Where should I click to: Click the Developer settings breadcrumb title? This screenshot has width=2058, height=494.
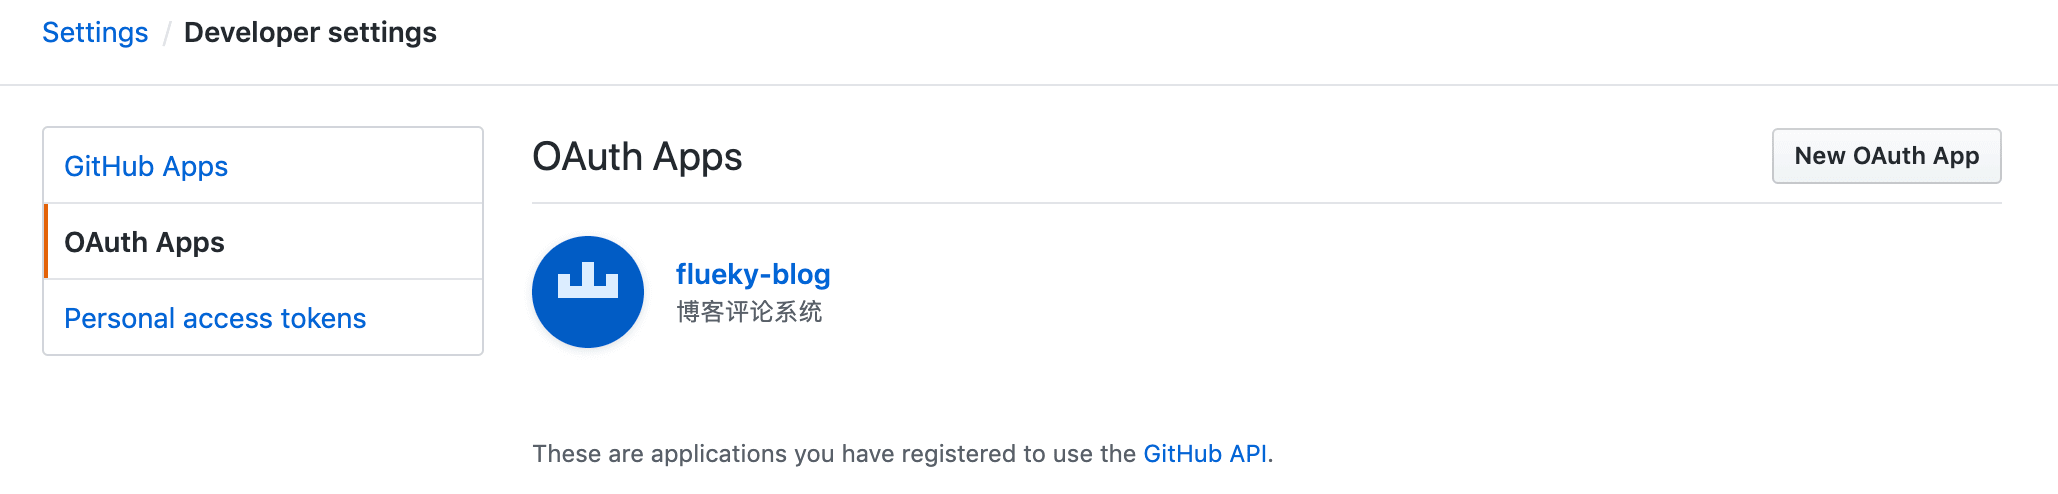310,33
